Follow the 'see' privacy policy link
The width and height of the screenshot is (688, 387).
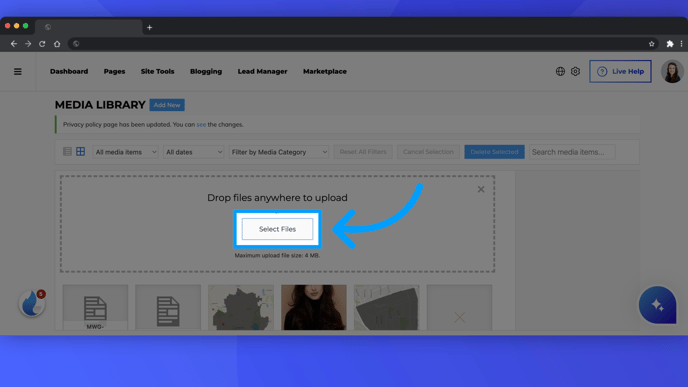pyautogui.click(x=201, y=125)
